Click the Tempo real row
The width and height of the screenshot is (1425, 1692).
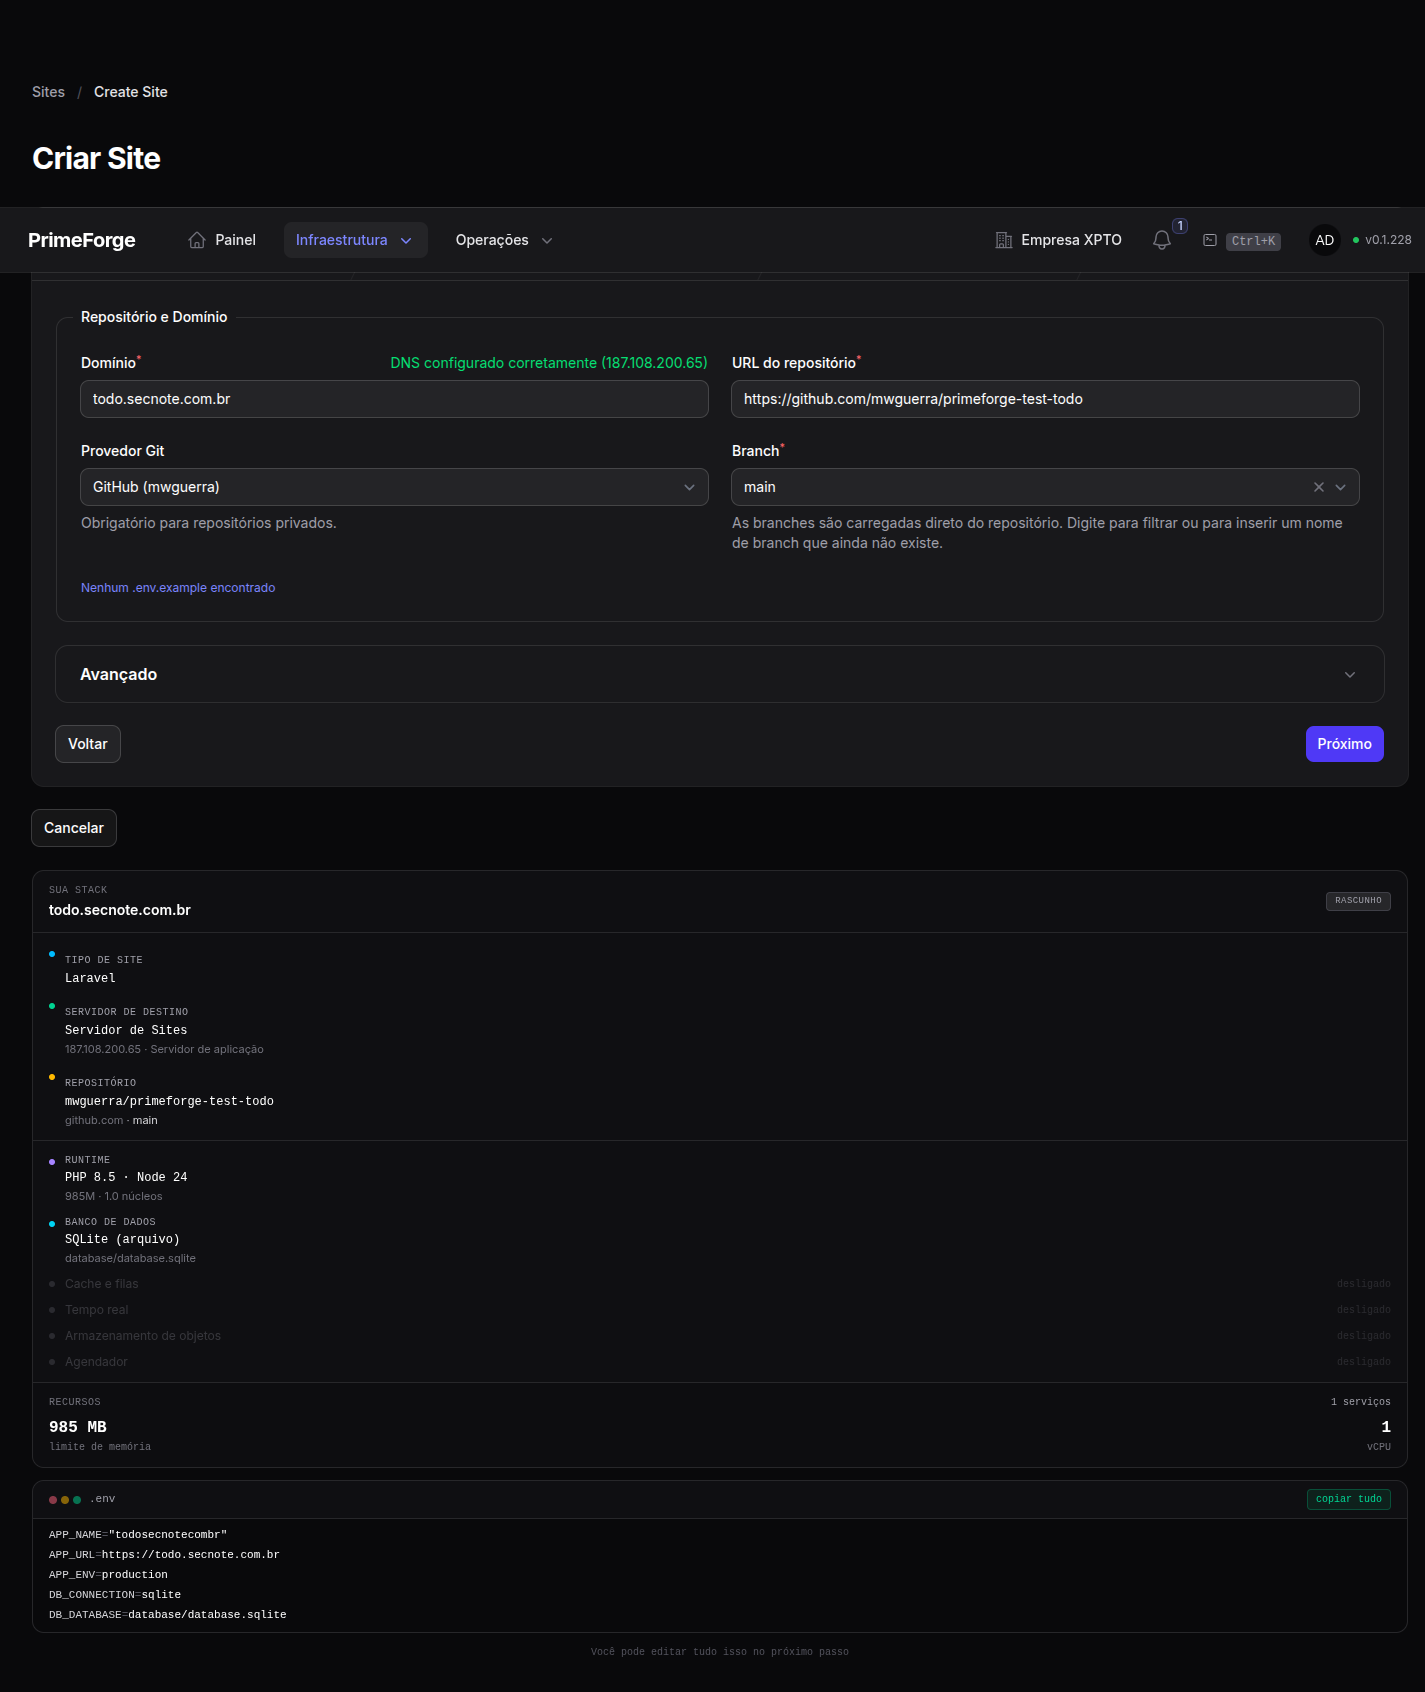(x=720, y=1310)
